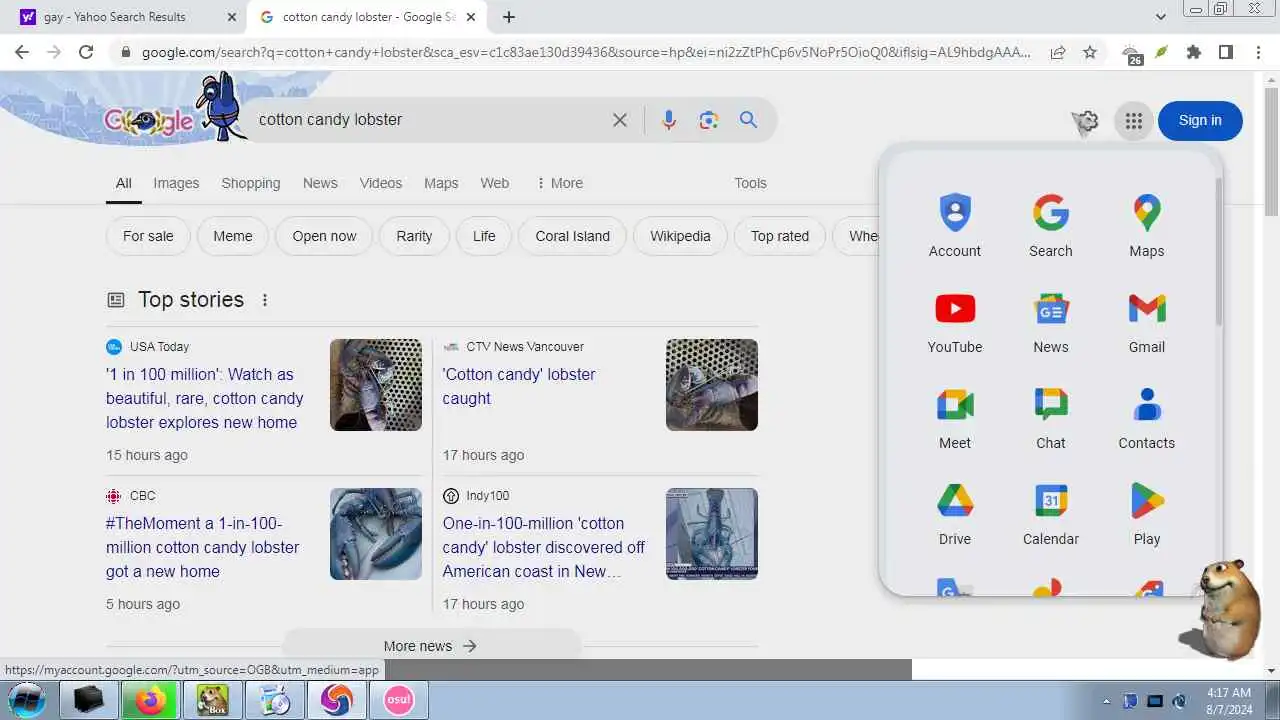This screenshot has height=720, width=1280.
Task: Apply the For sale filter chip
Action: pyautogui.click(x=148, y=236)
